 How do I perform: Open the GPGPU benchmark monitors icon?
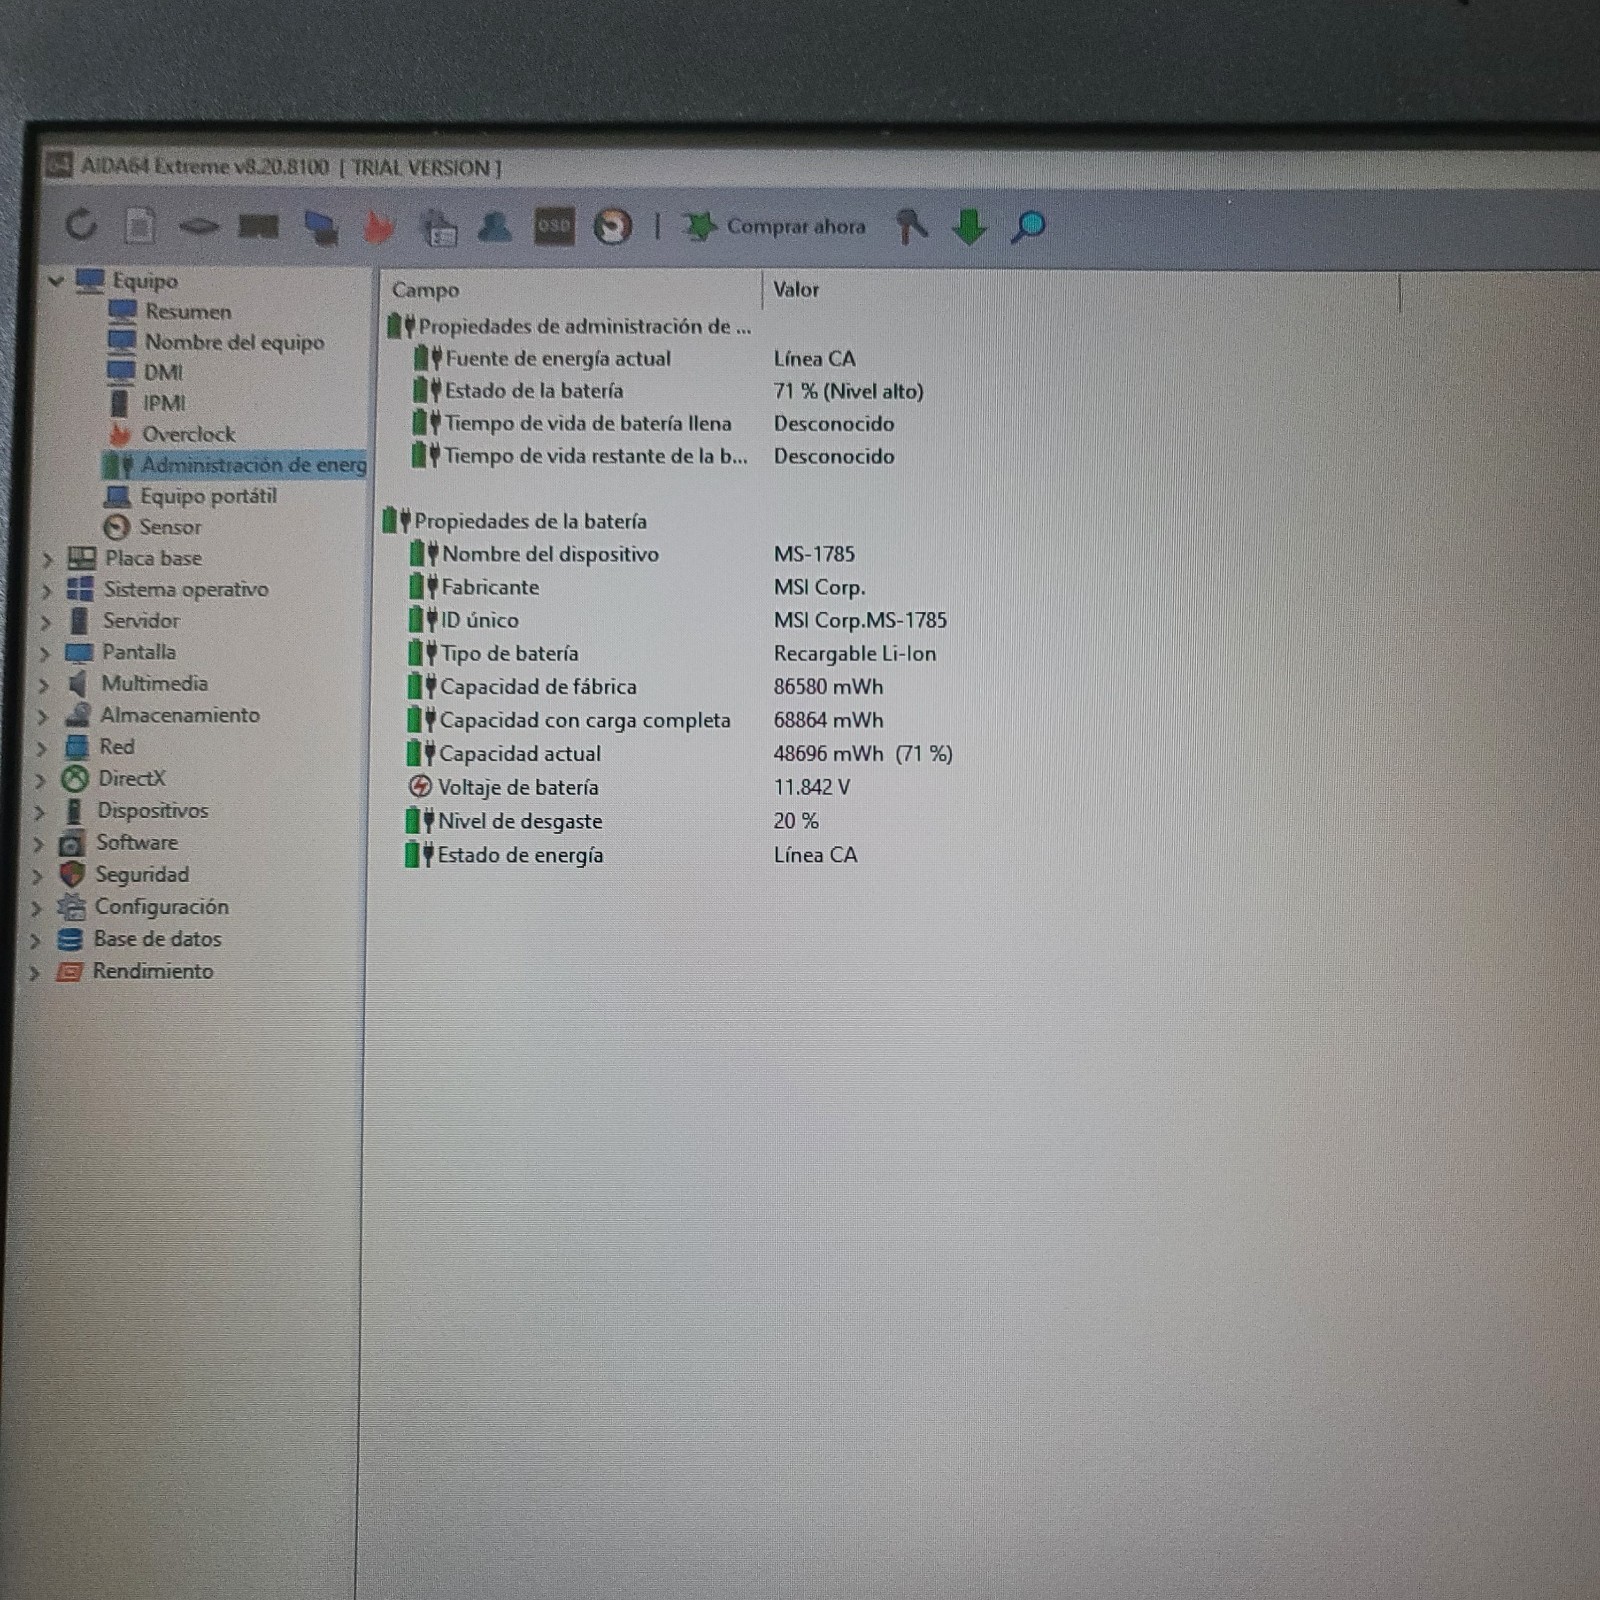pyautogui.click(x=320, y=228)
